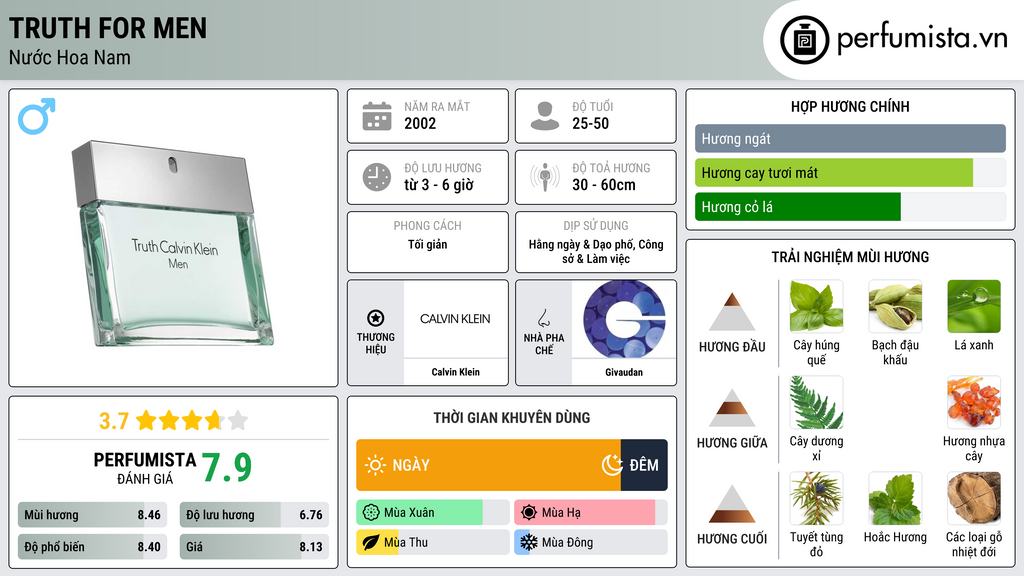Click the TRẢI NGHIỆM MÙI HƯƠNG heading

click(850, 257)
